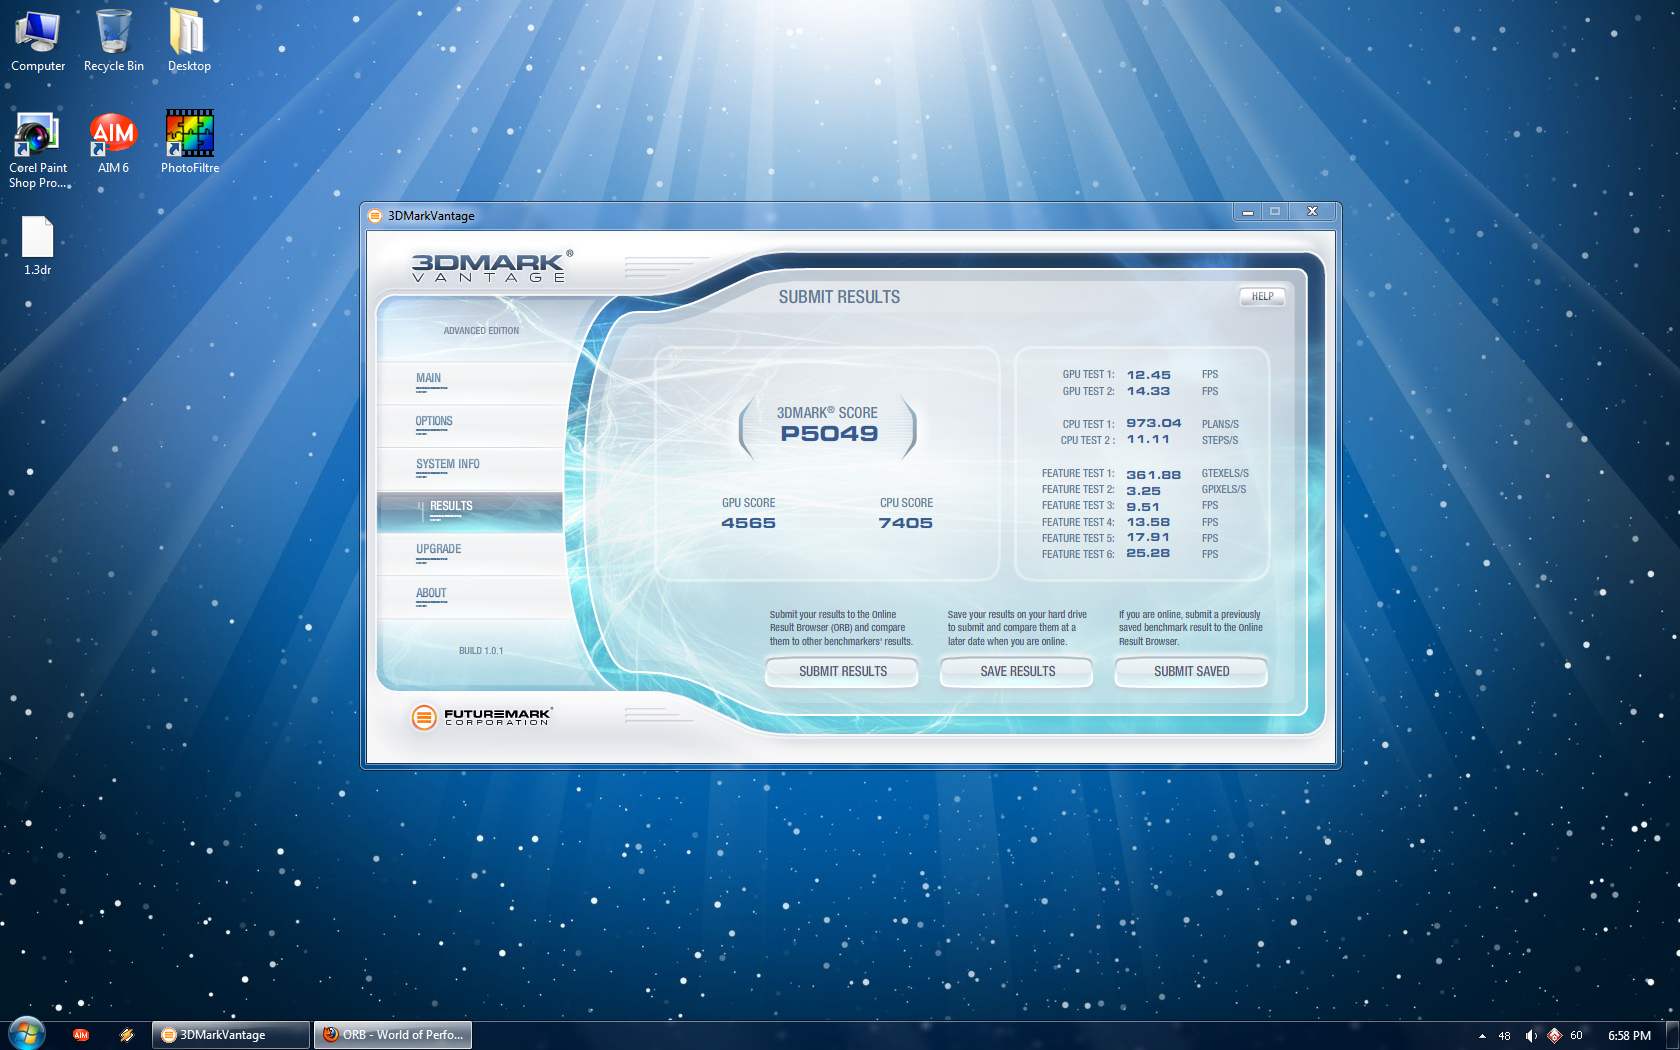The image size is (1680, 1050).
Task: Click FEATURE TEST 6 value 25.28
Action: 1148,553
